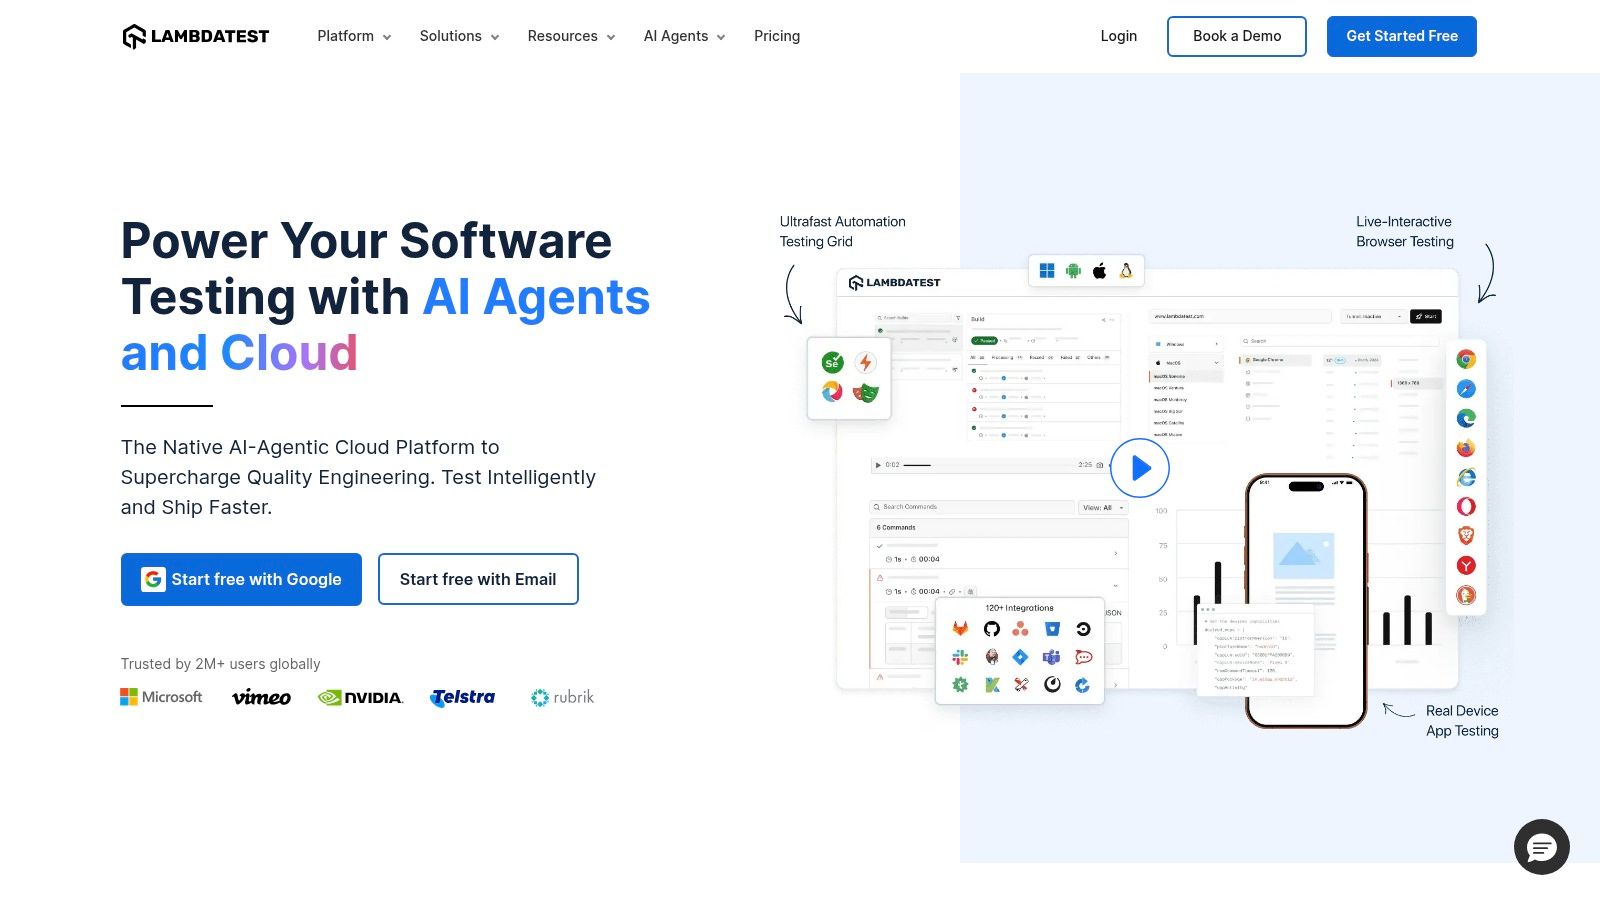Screen dimensions: 1600x900
Task: Click the "120+ Integrations" heading
Action: coord(1019,608)
